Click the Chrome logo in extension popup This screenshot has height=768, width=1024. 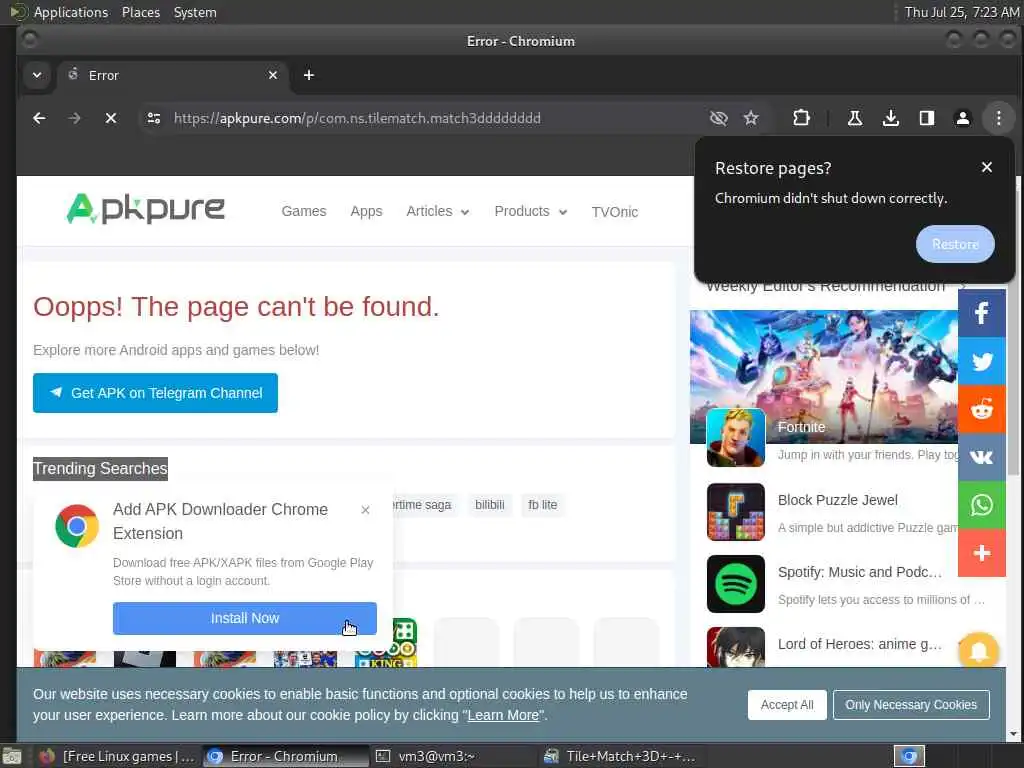[x=77, y=526]
